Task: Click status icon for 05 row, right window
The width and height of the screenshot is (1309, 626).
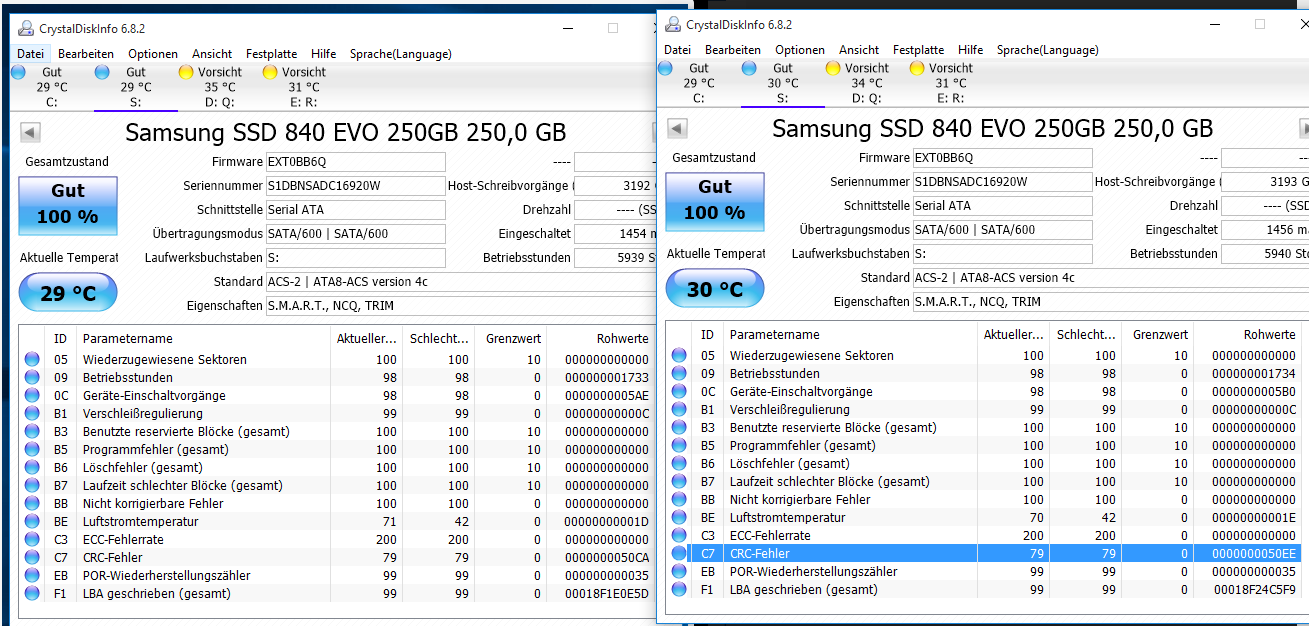Action: (x=679, y=356)
